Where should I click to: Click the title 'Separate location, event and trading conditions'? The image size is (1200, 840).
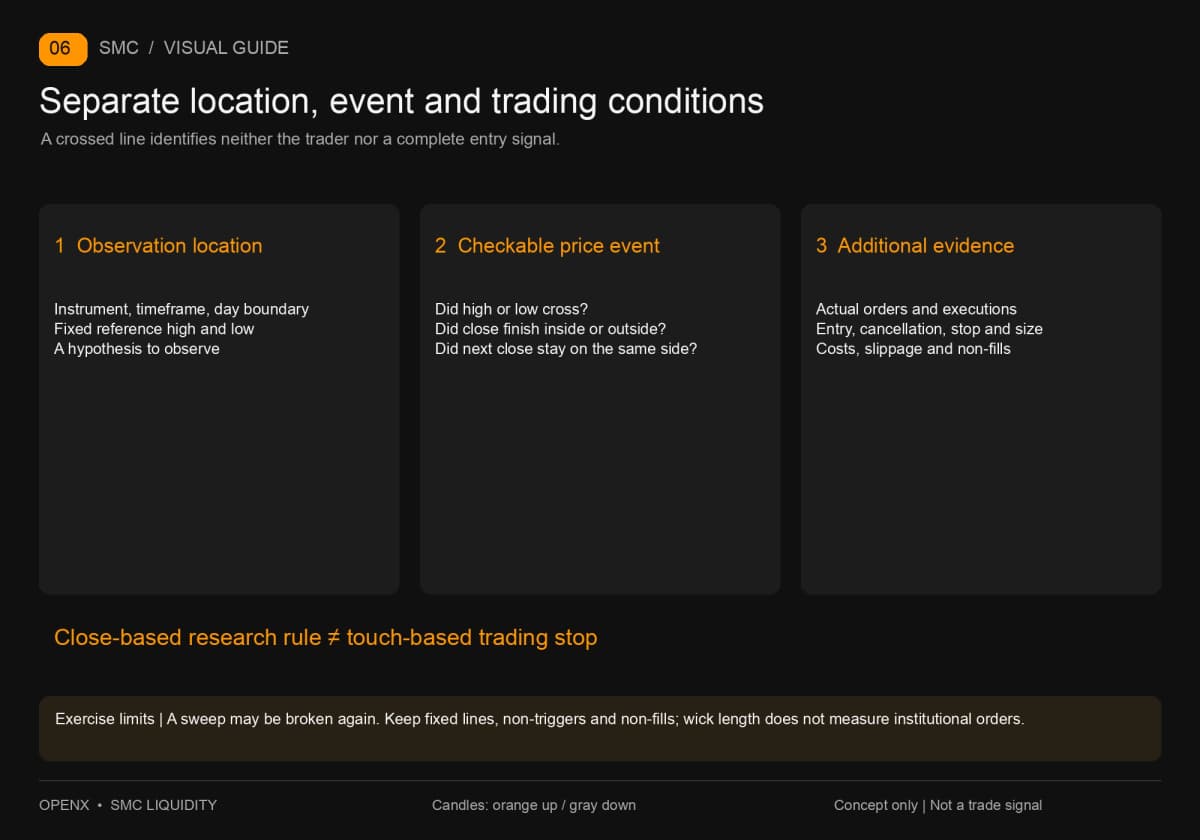tap(401, 101)
